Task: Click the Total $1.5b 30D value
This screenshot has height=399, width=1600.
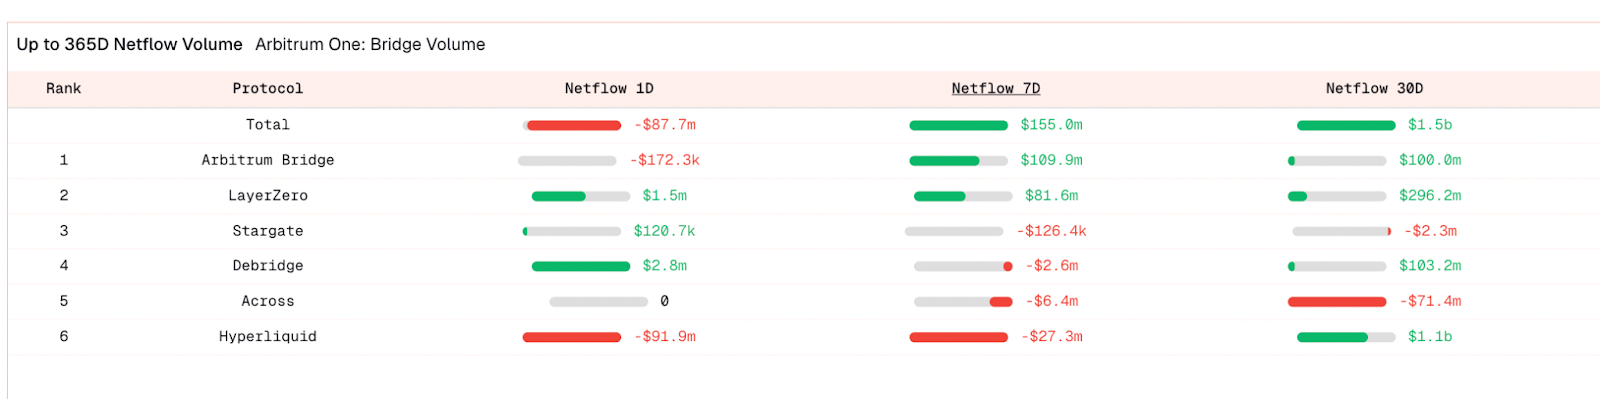Action: tap(1430, 124)
